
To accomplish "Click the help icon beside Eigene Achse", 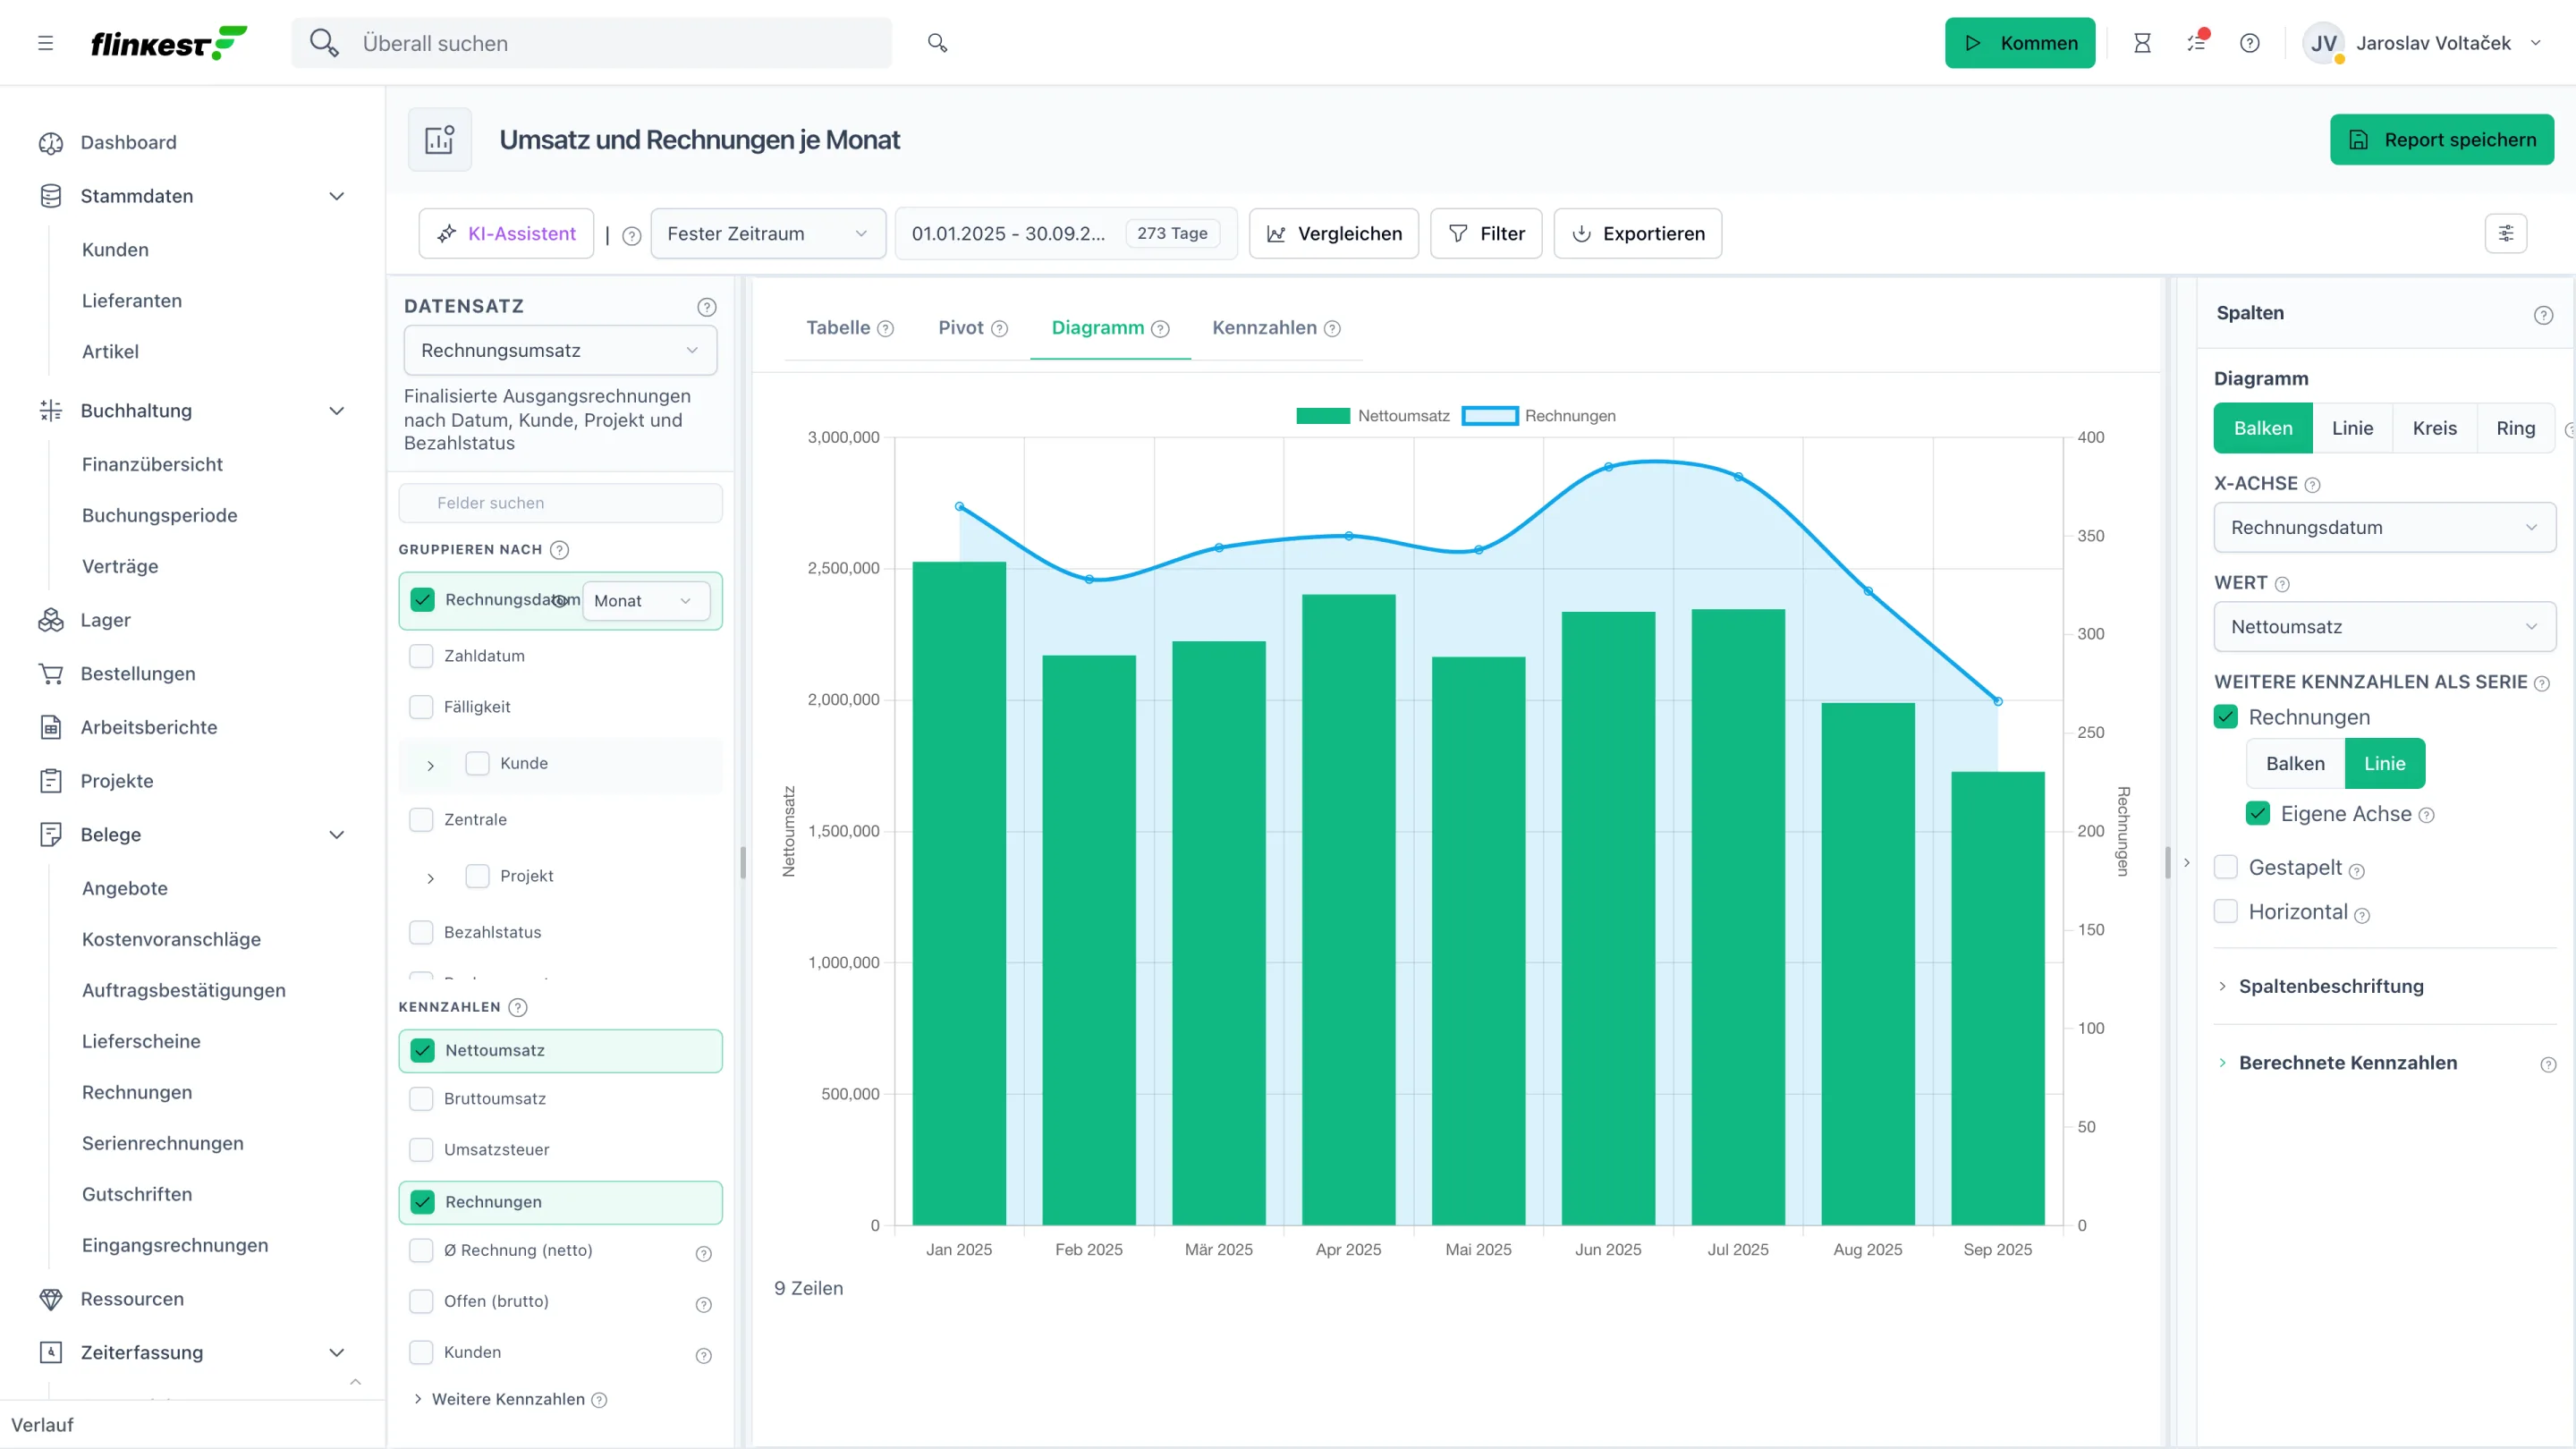I will (2426, 816).
